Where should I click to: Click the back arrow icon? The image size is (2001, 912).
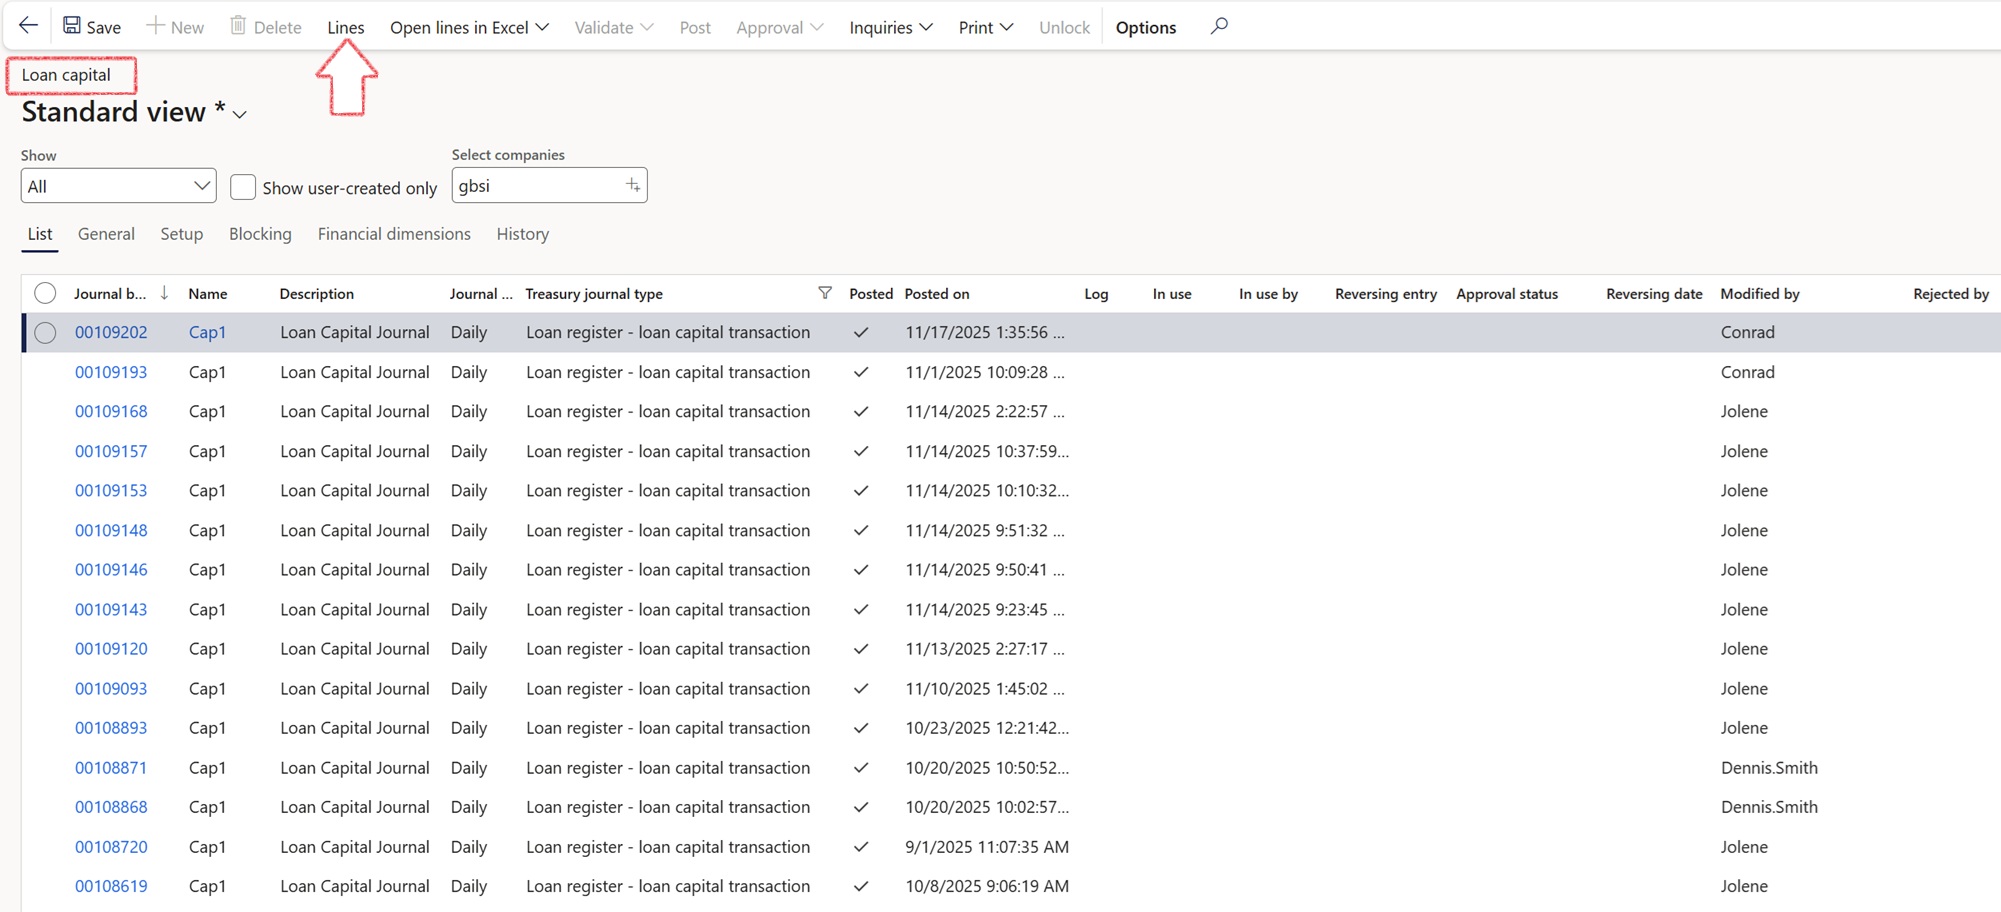[x=28, y=26]
